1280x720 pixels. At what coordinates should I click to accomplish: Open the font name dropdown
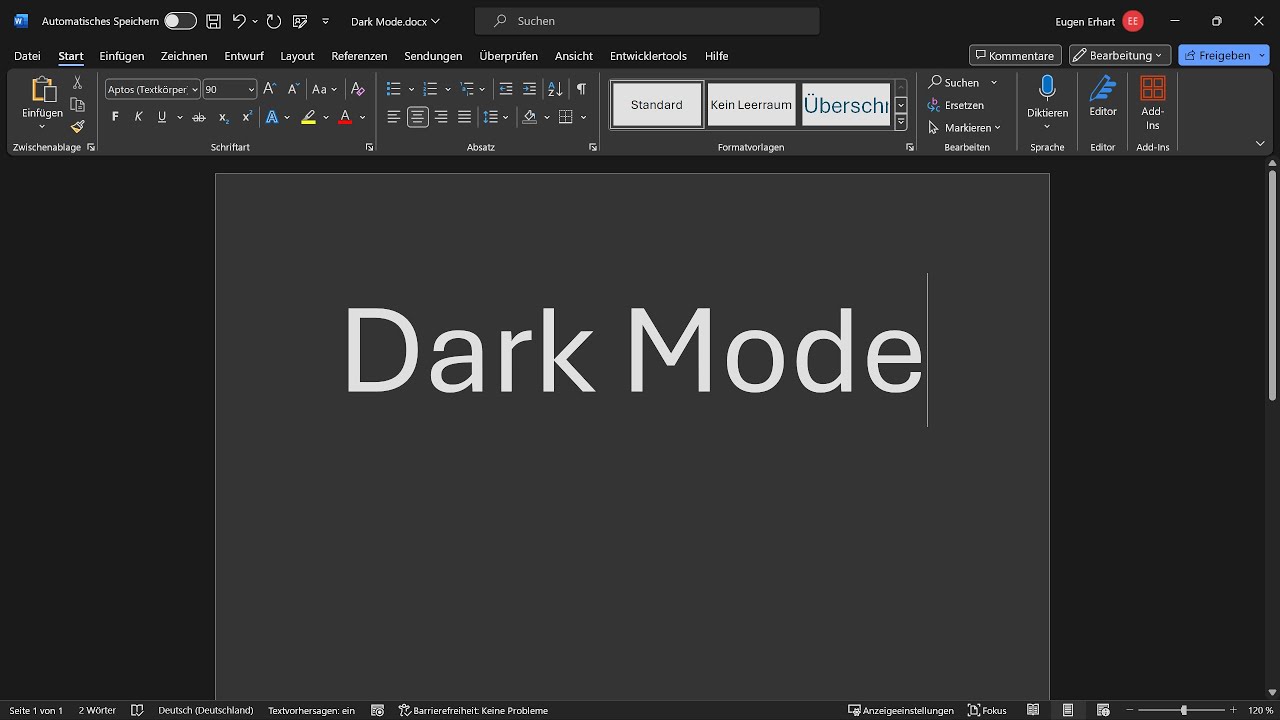point(195,89)
